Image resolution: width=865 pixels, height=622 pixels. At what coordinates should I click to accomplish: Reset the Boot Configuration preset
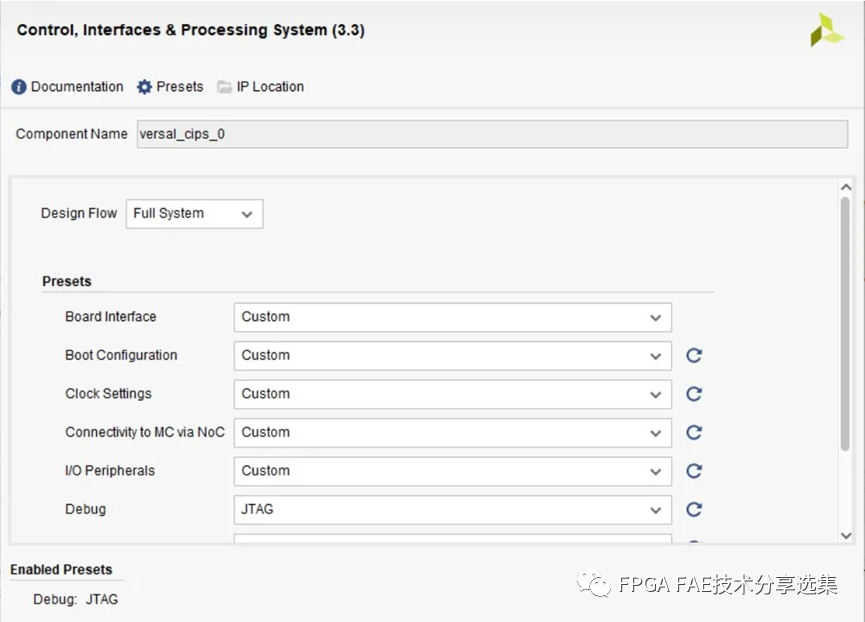pyautogui.click(x=694, y=355)
